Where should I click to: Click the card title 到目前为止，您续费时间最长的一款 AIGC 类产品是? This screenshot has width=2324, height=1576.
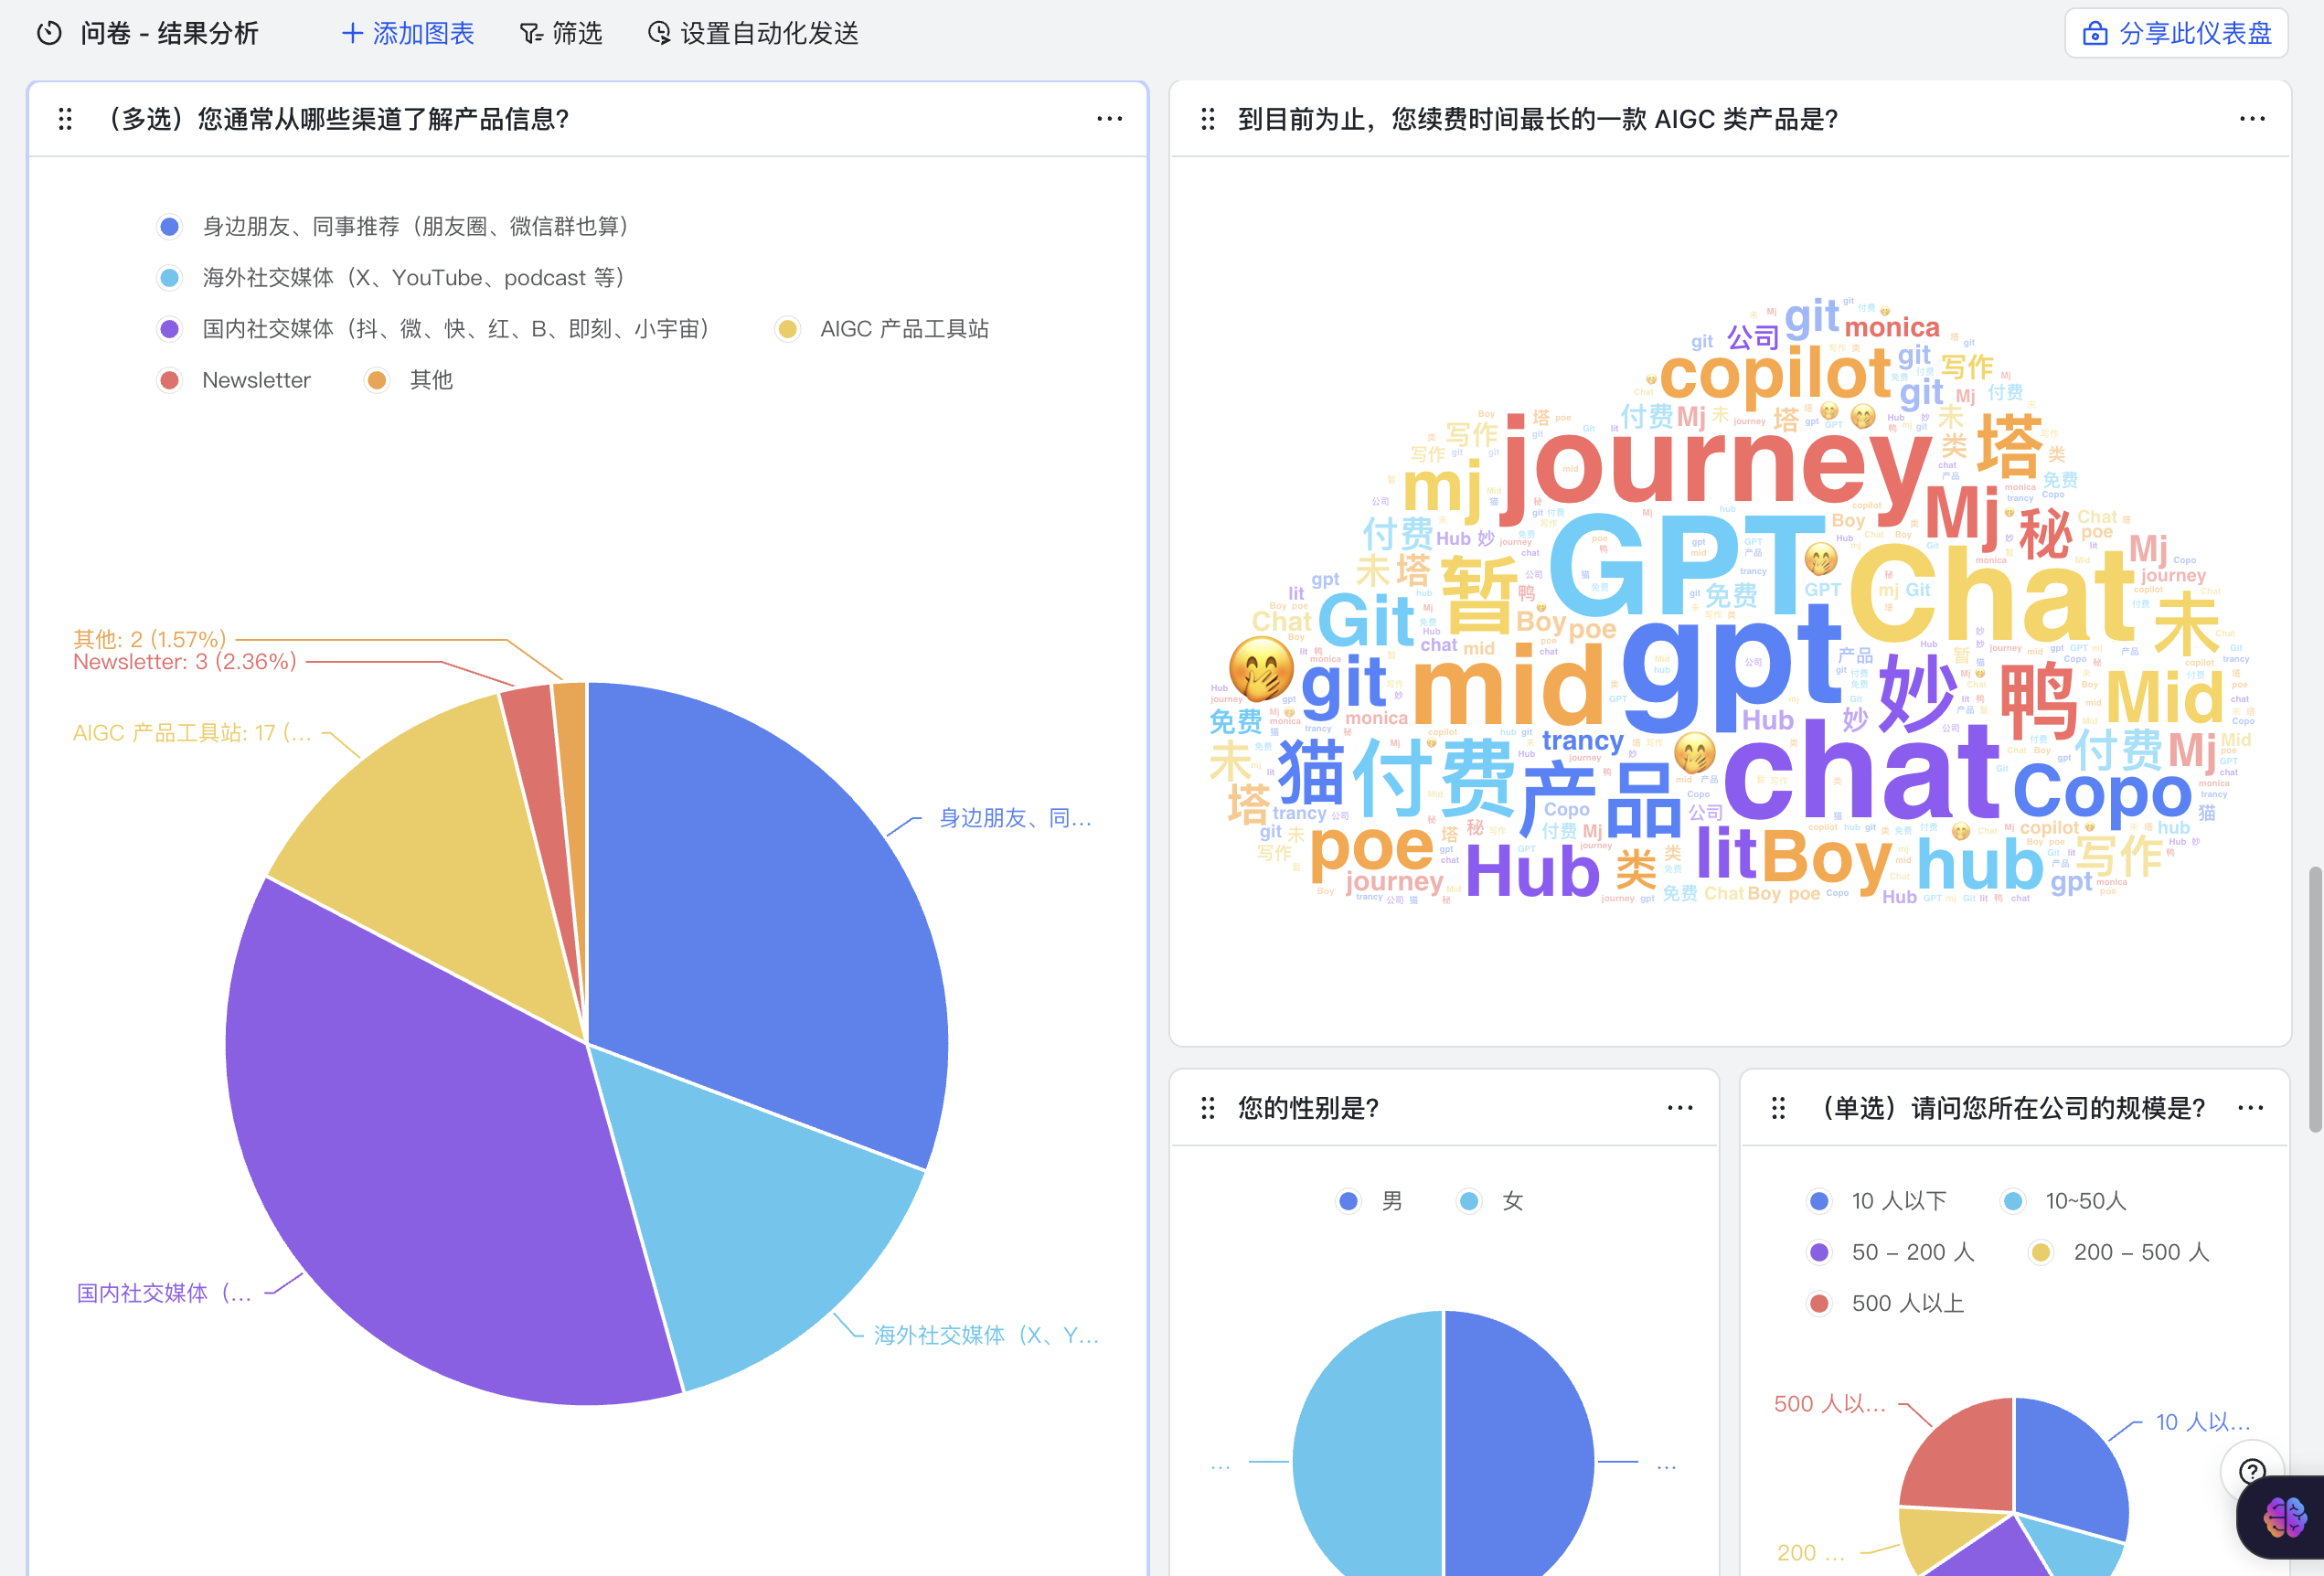[x=1538, y=119]
